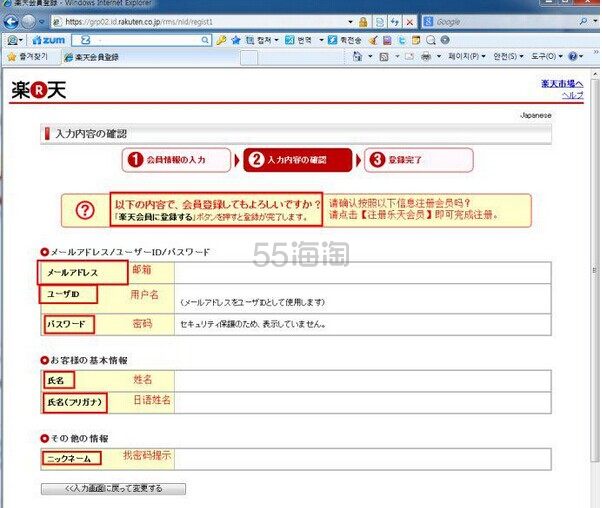Open the 안전(S) menu
This screenshot has height=508, width=602.
pos(508,57)
